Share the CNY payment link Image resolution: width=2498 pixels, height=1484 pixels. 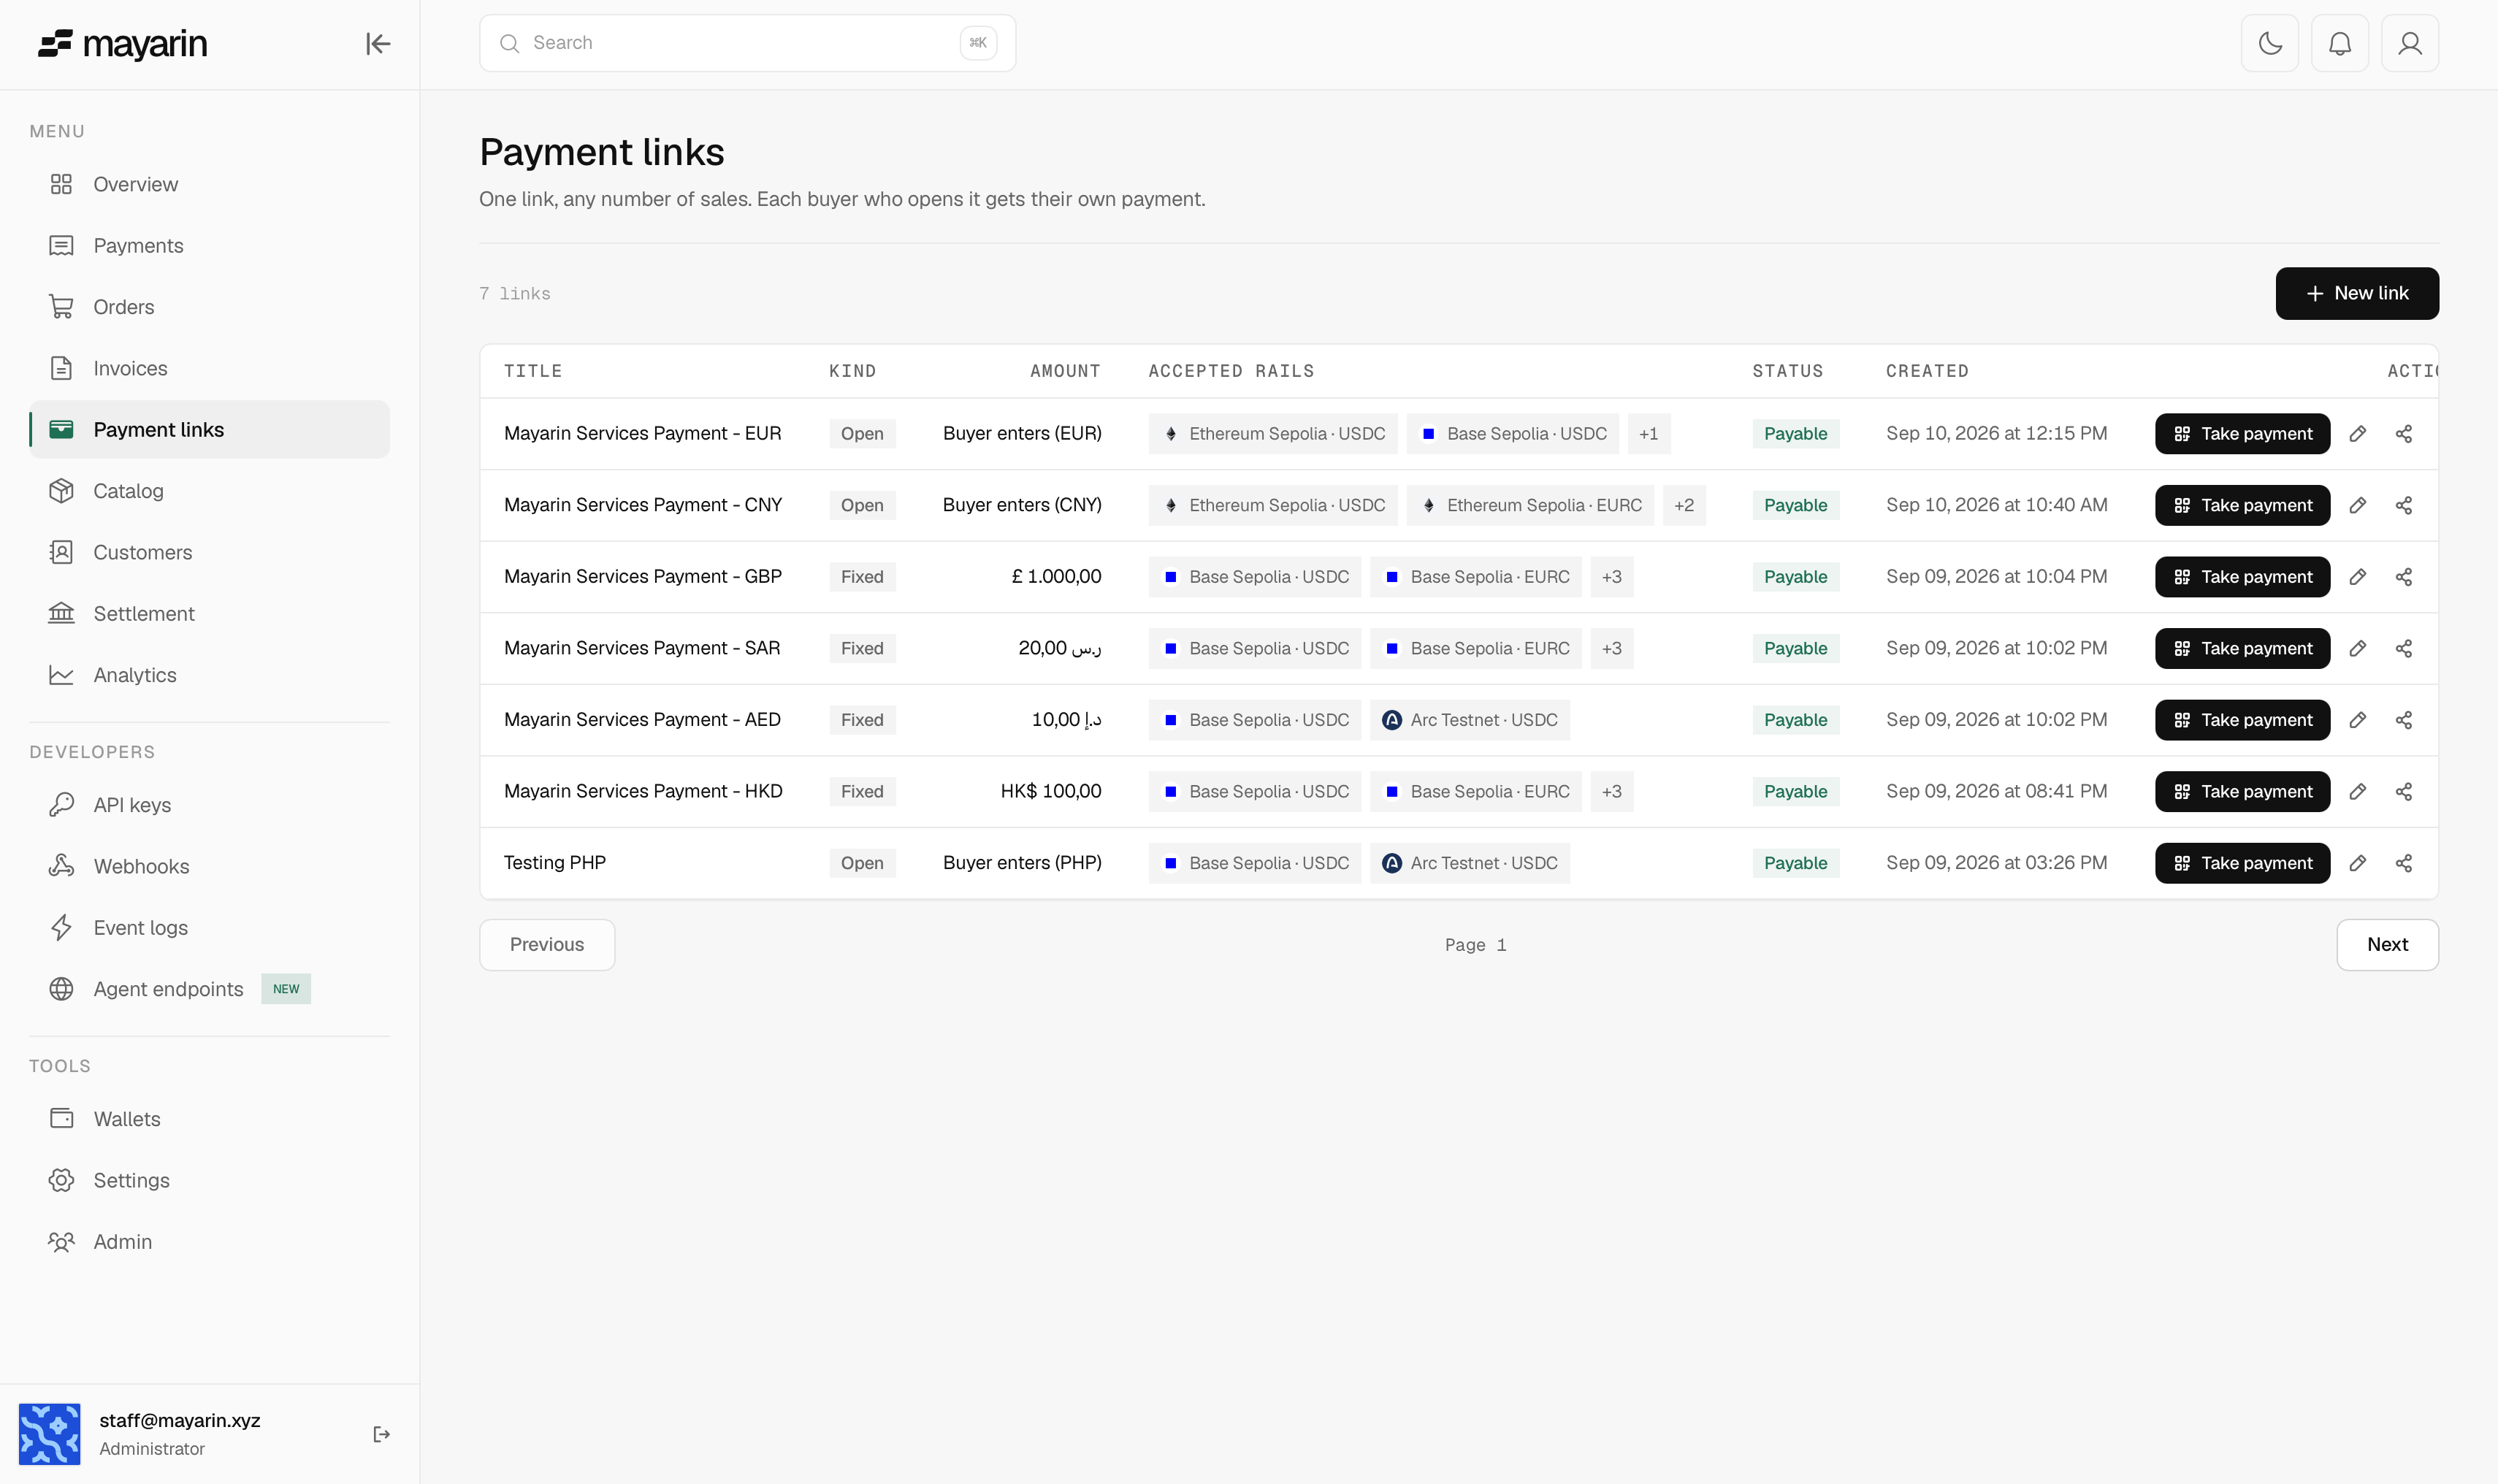click(x=2404, y=505)
